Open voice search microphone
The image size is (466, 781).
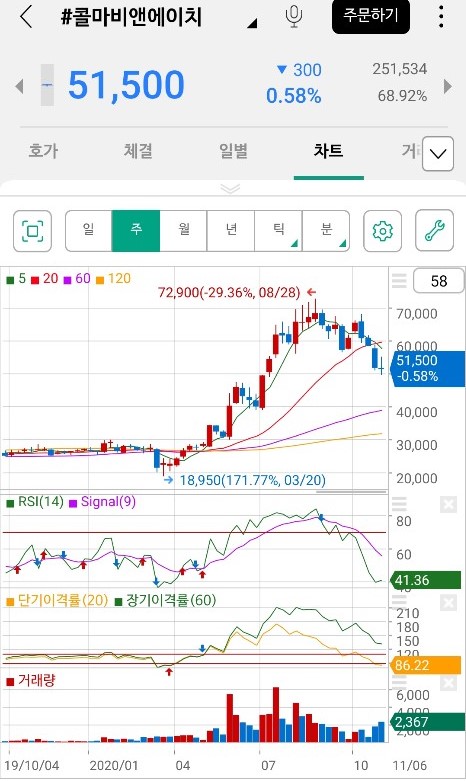click(x=294, y=16)
